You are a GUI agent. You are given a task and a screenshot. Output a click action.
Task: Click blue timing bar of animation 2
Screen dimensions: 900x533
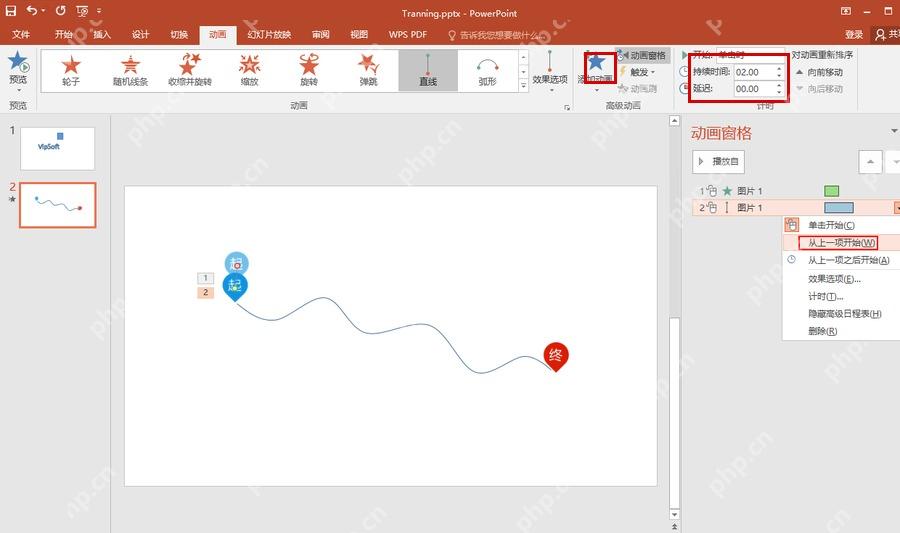pos(839,208)
